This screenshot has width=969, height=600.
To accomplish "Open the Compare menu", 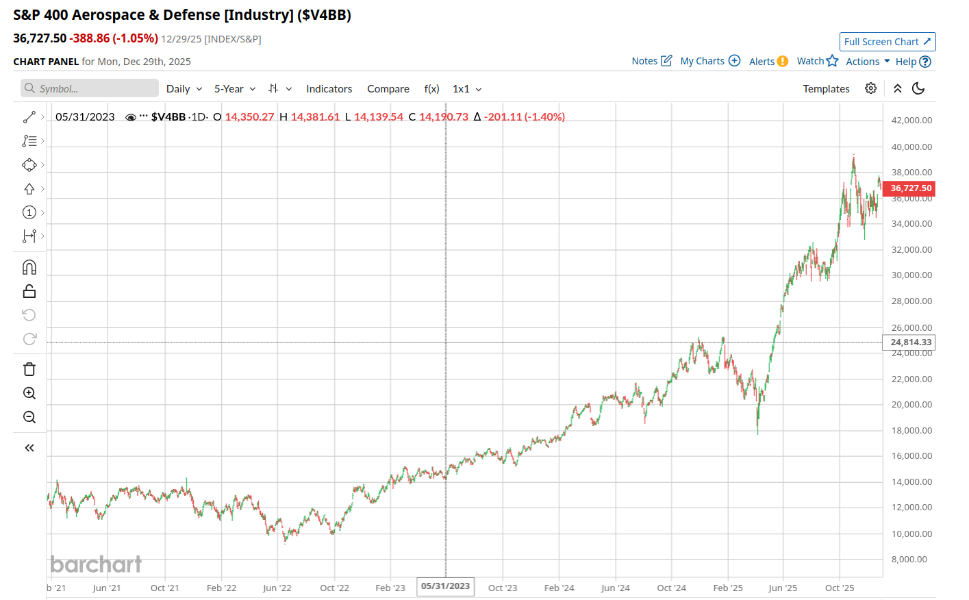I will [x=388, y=89].
